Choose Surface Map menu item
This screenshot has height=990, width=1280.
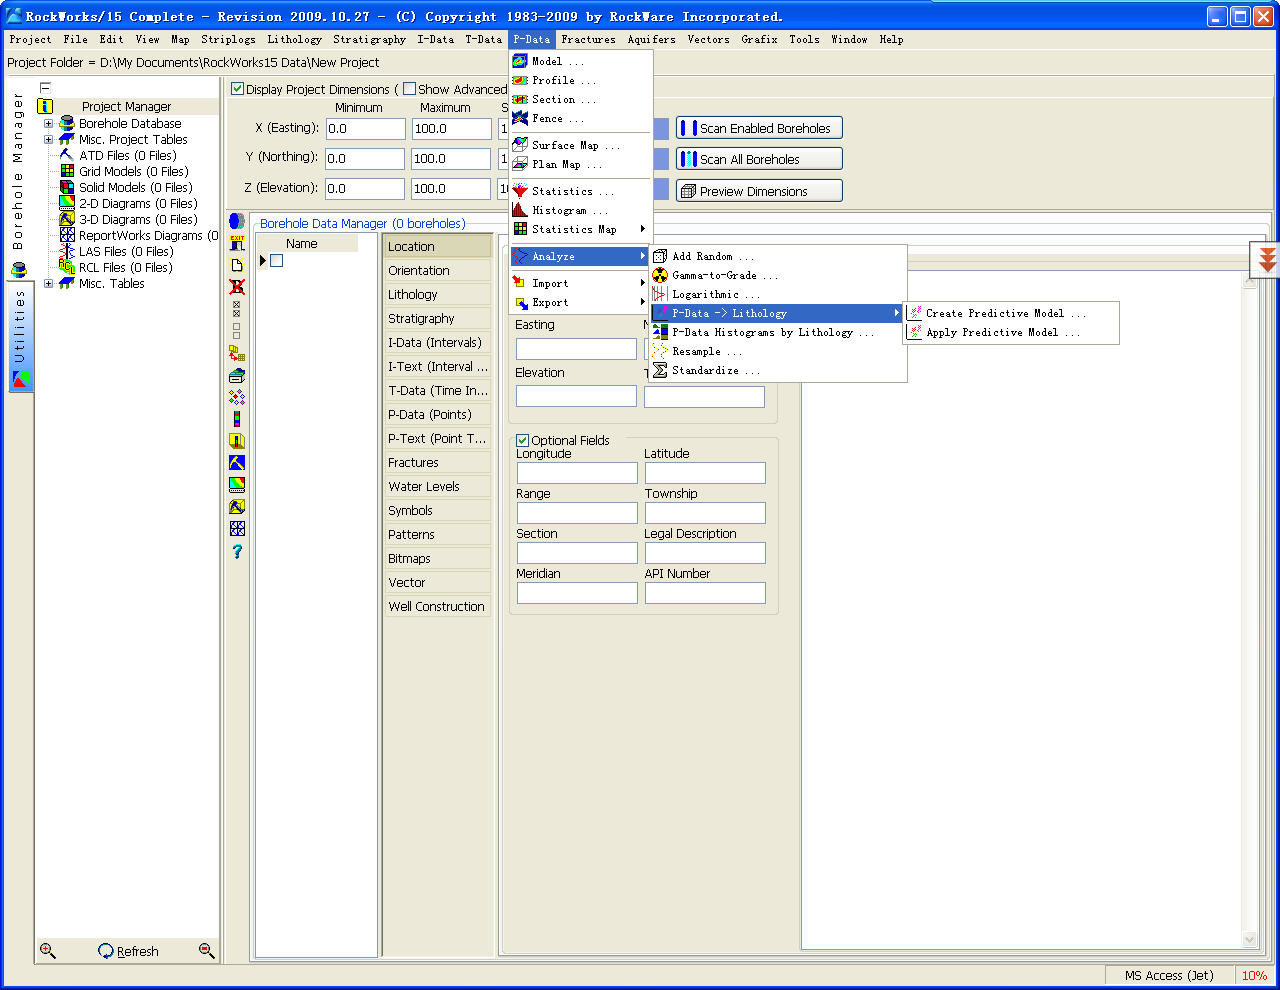point(580,145)
